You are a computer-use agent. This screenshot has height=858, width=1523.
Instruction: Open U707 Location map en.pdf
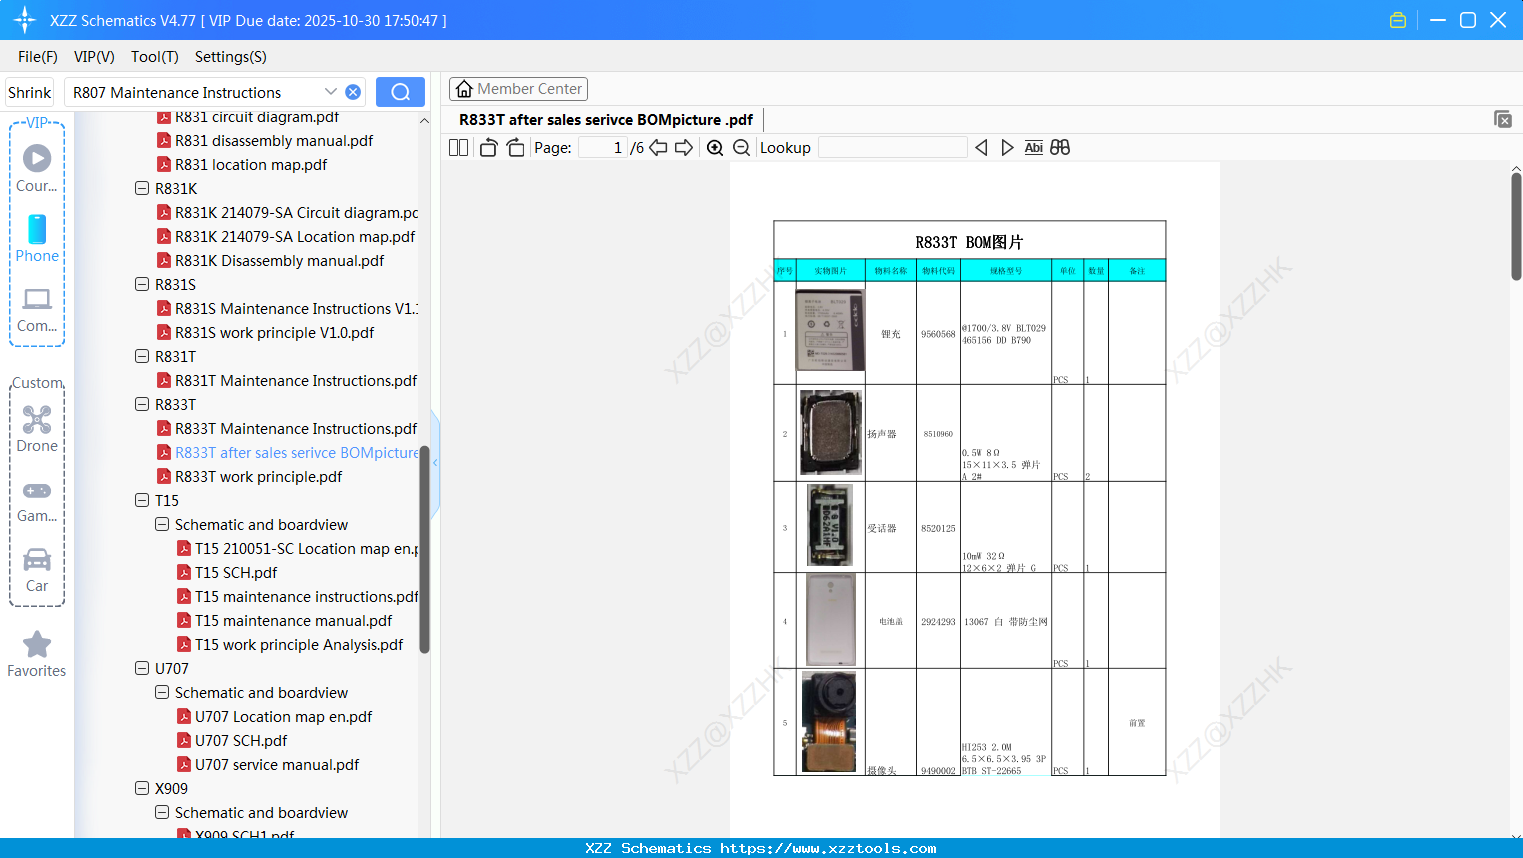[284, 717]
